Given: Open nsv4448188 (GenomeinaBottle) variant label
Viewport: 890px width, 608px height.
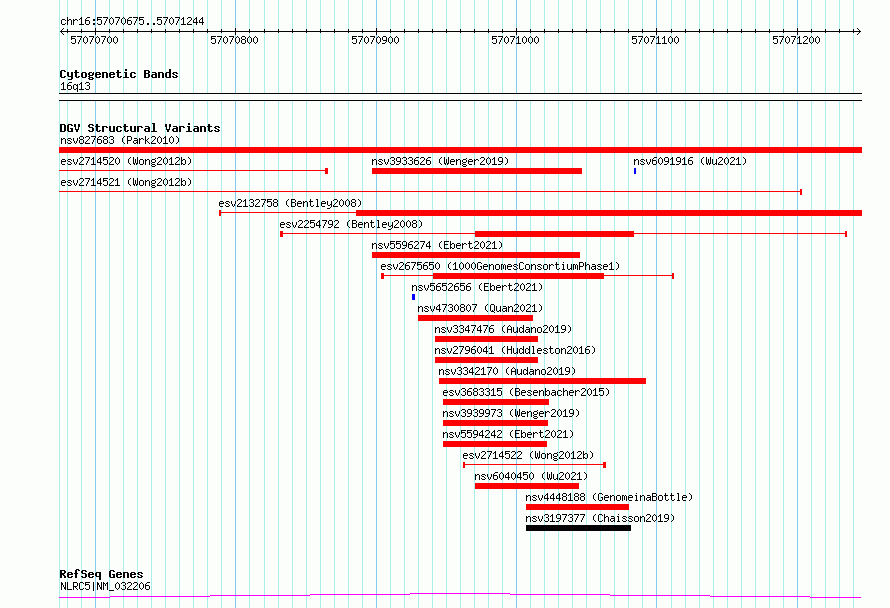Looking at the screenshot, I should [x=609, y=497].
